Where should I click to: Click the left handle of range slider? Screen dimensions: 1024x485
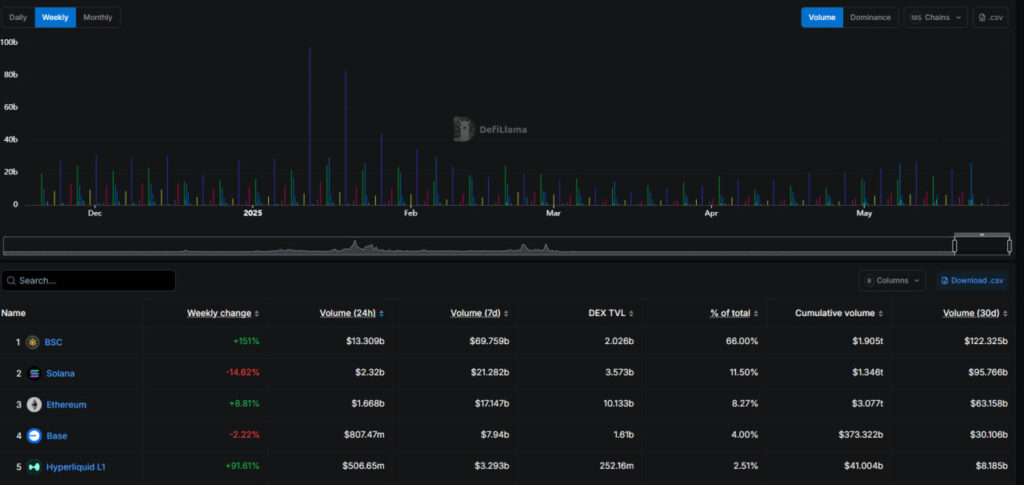pyautogui.click(x=955, y=246)
